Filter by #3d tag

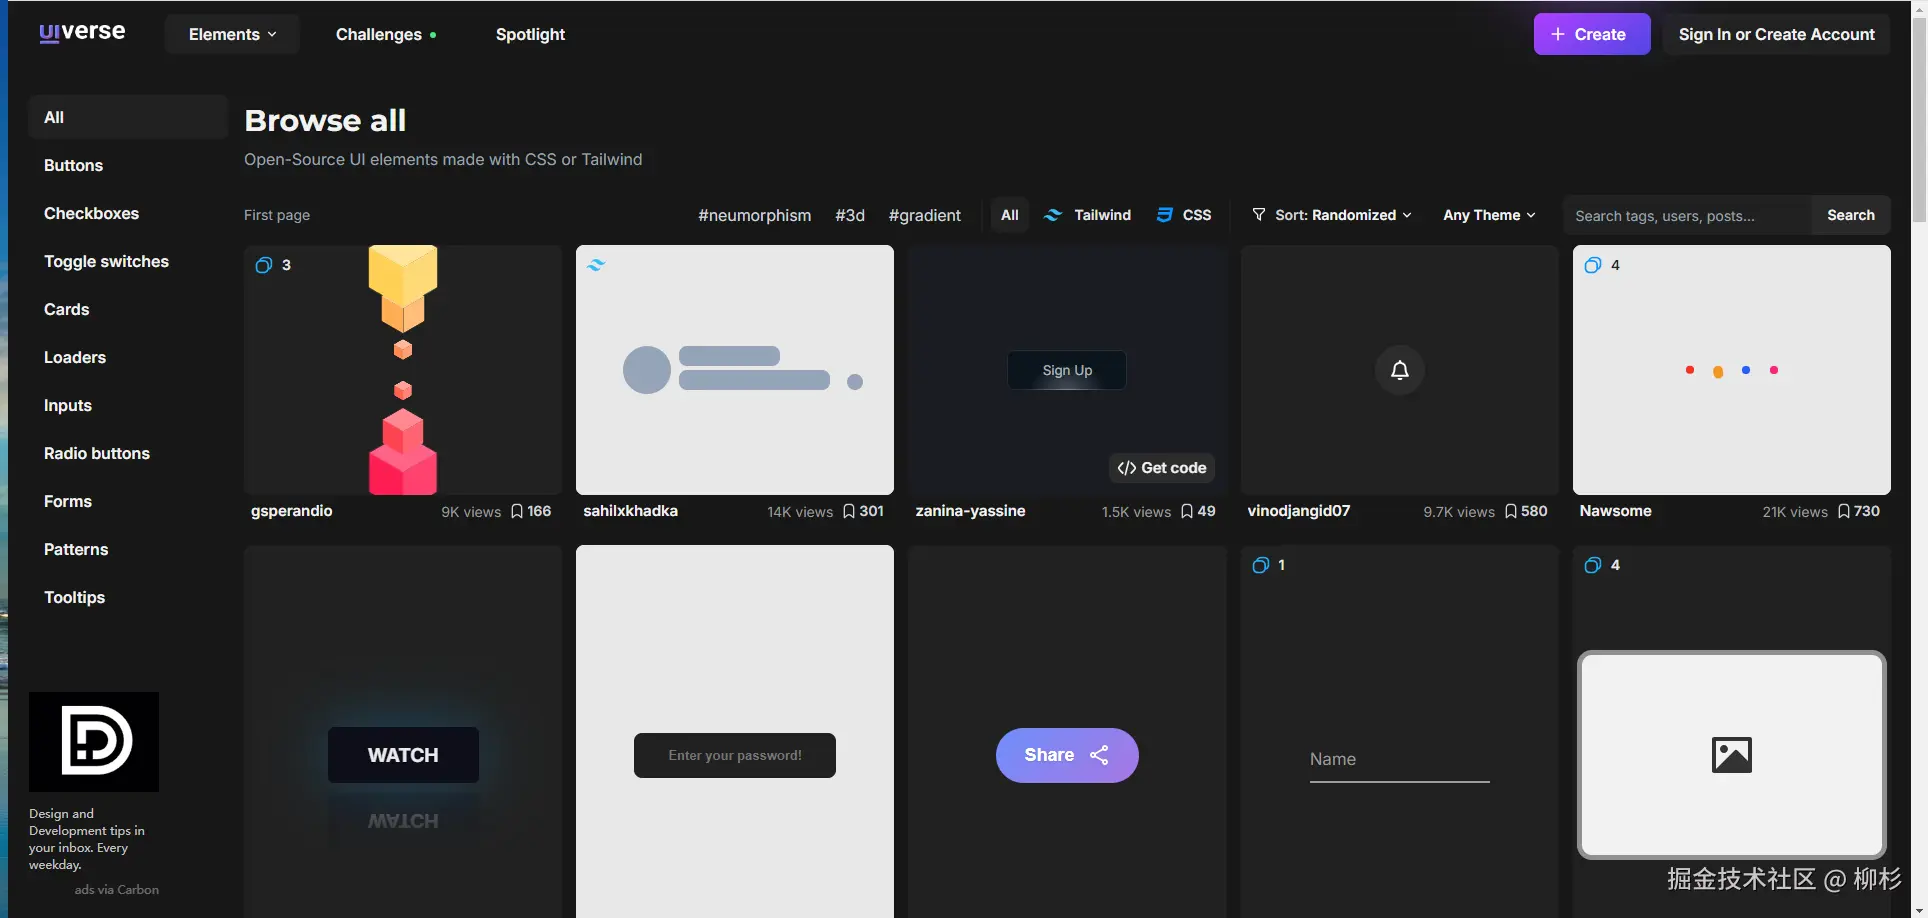point(850,215)
